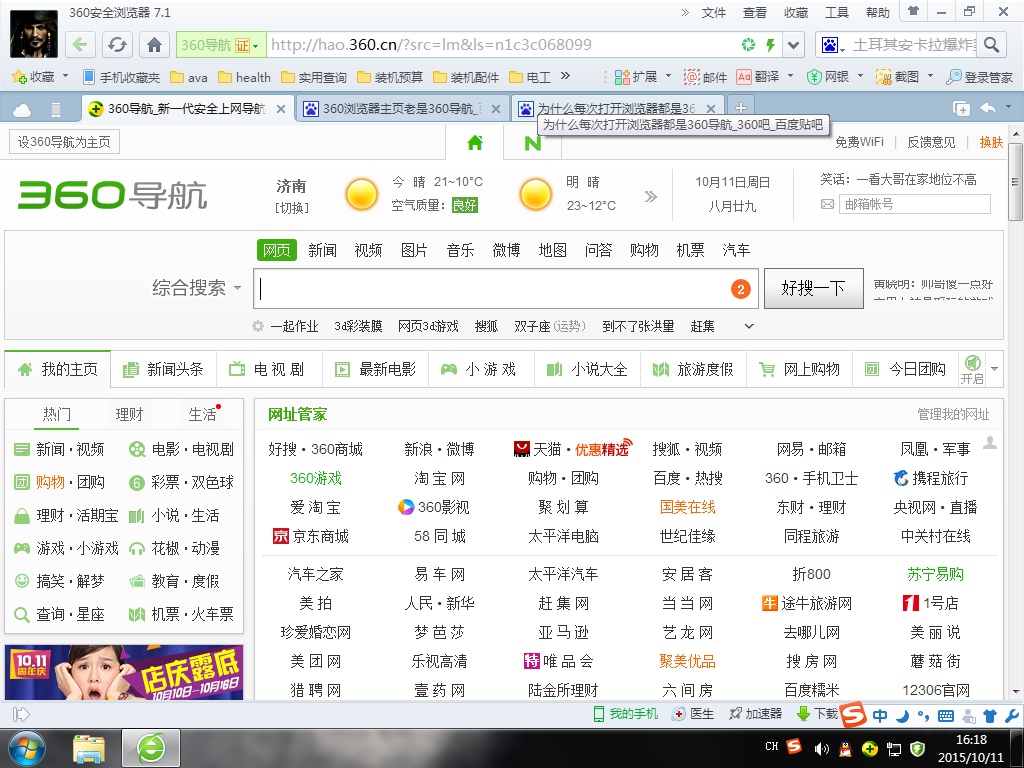Click the volume speaker tray icon
The width and height of the screenshot is (1024, 768).
[821, 748]
